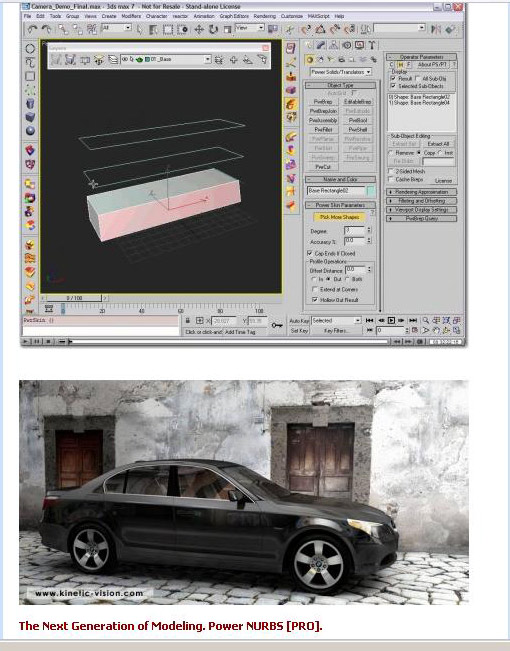Screen dimensions: 510x651
Task: Click the About PS/PT button
Action: pos(432,64)
